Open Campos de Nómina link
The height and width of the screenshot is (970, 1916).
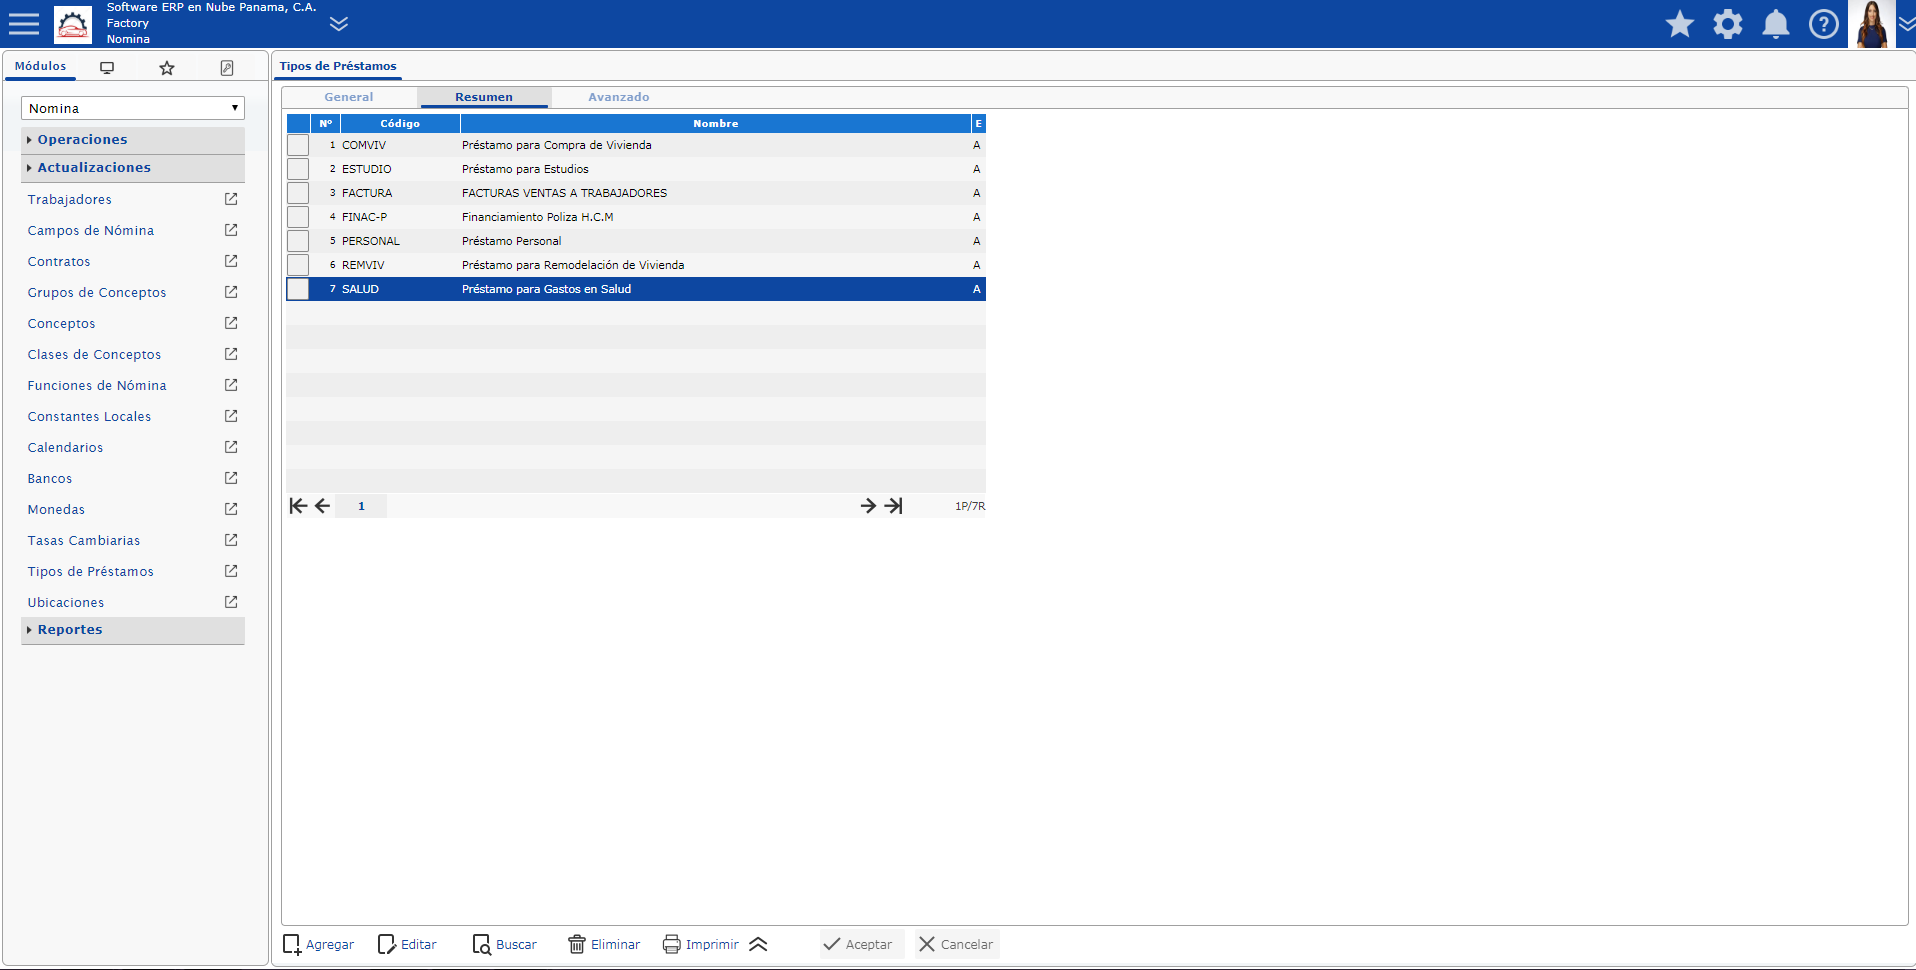(x=91, y=231)
